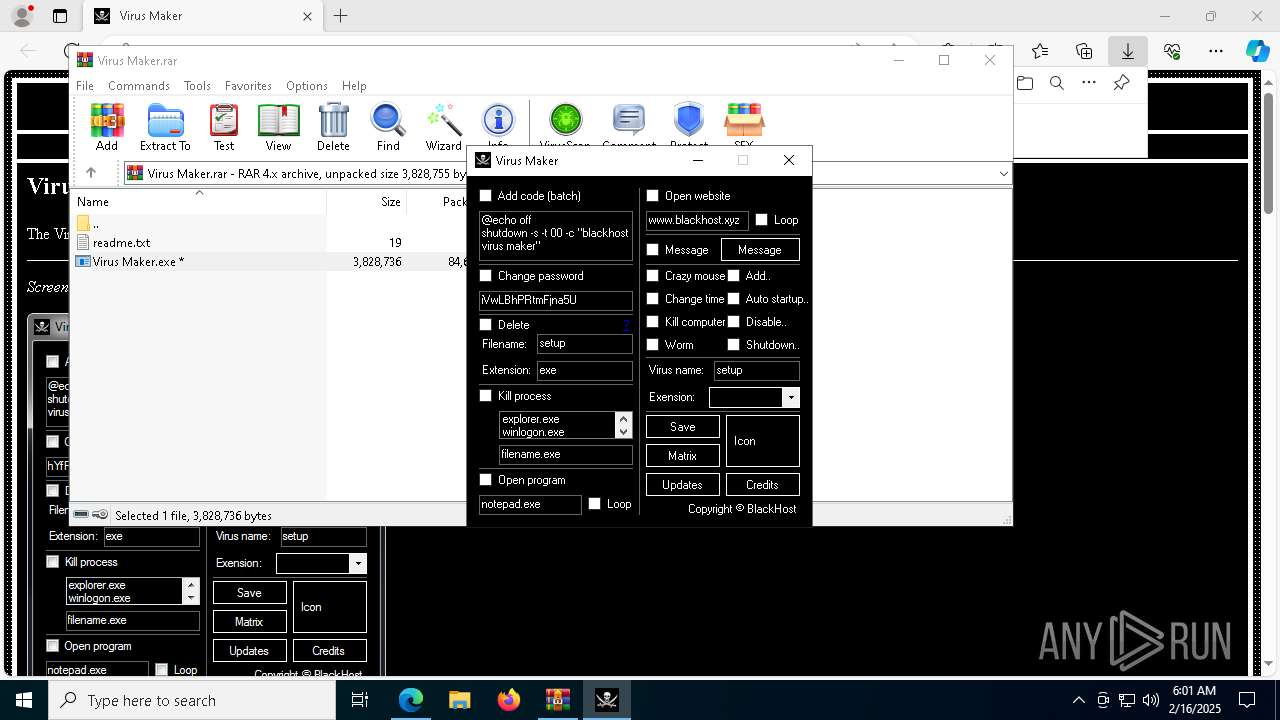Open Edge downloads arrow icon

pyautogui.click(x=1128, y=51)
